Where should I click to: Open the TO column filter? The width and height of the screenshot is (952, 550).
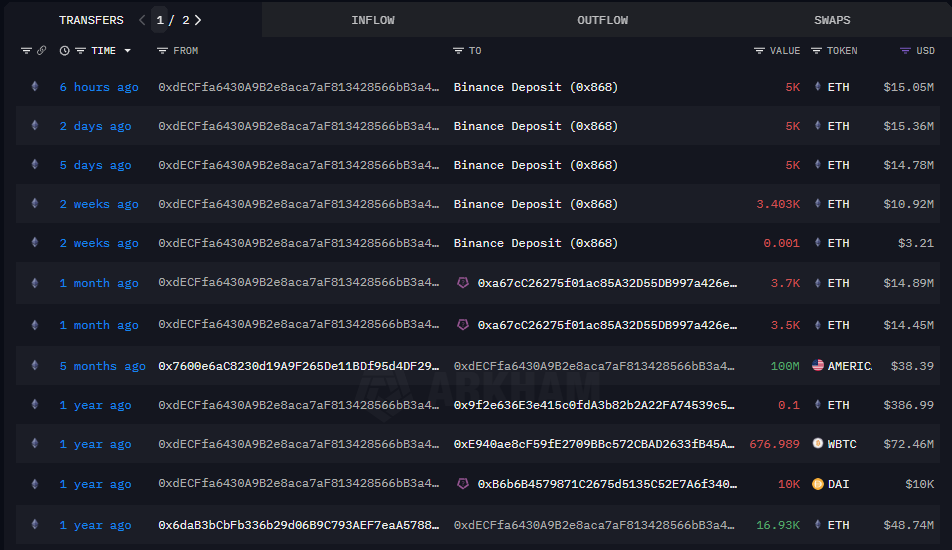click(458, 51)
